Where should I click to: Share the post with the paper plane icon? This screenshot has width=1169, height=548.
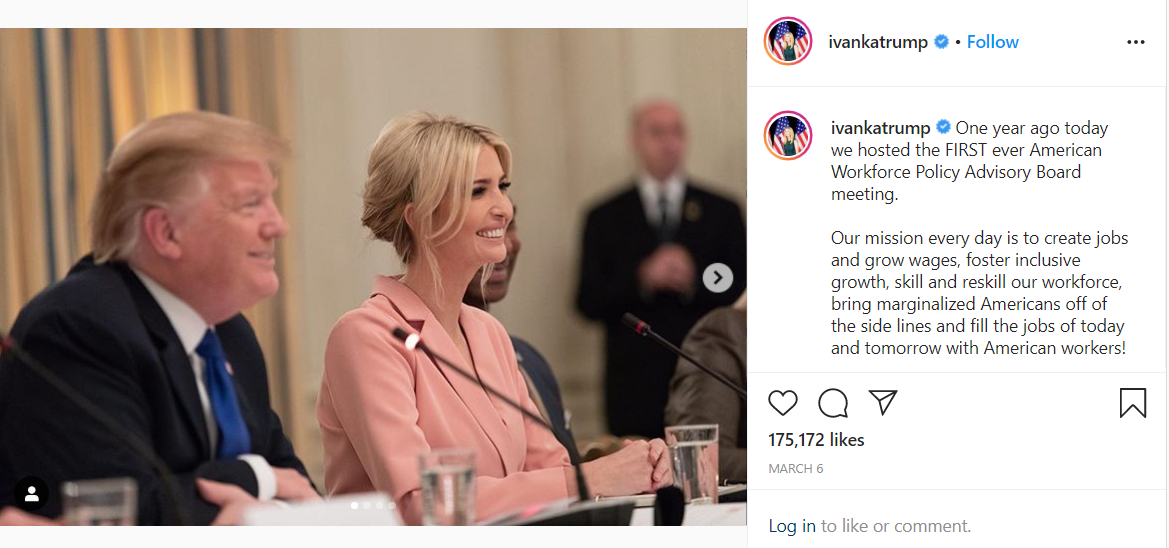point(883,403)
